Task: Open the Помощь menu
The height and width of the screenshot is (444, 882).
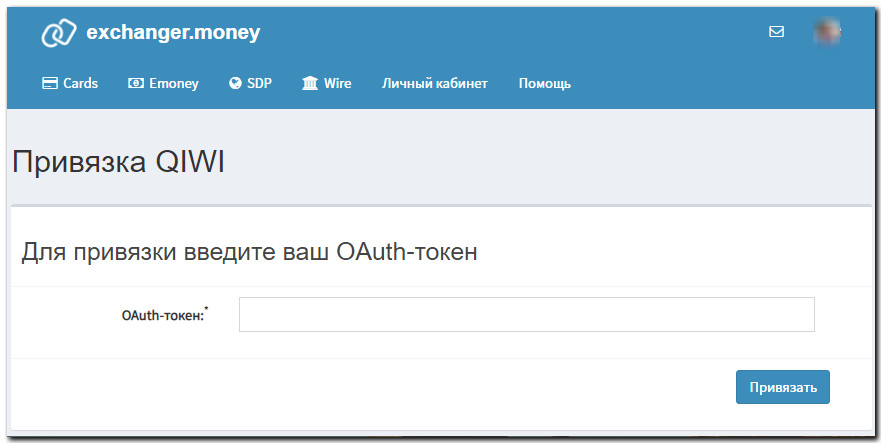Action: [544, 83]
